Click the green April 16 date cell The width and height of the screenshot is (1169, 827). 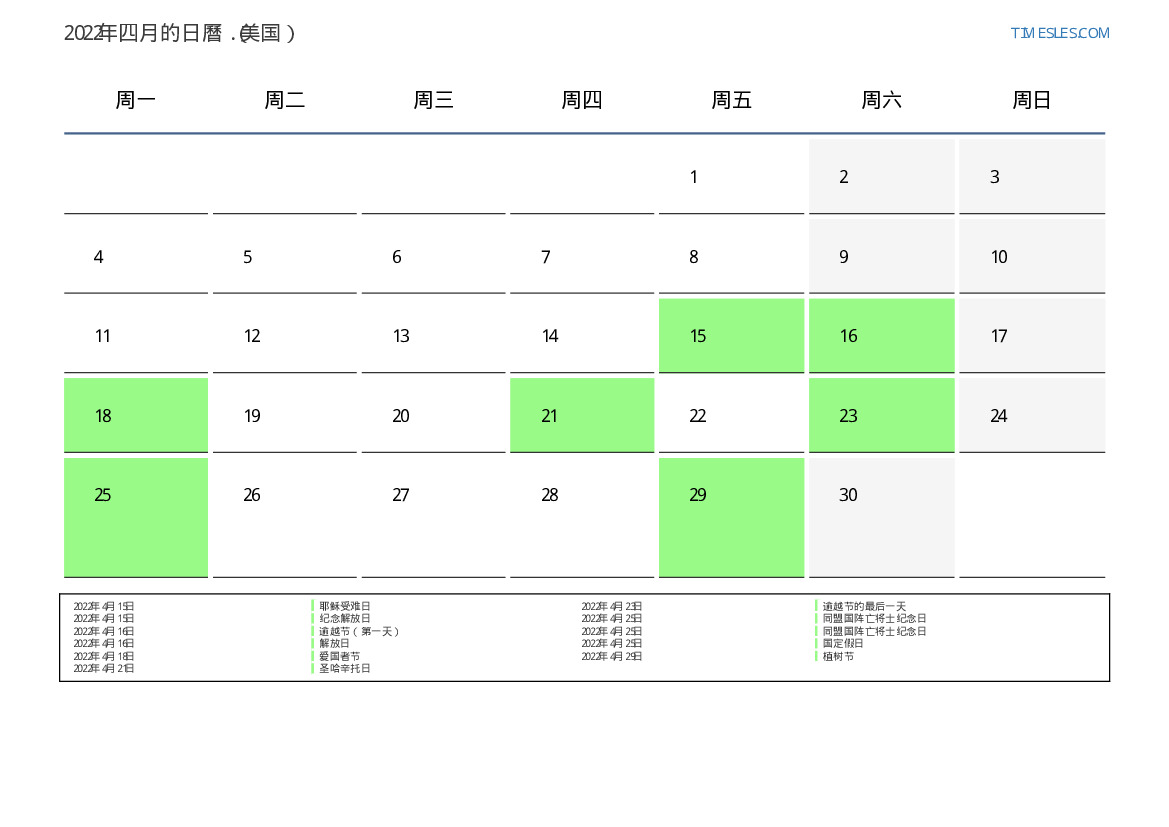coord(881,336)
